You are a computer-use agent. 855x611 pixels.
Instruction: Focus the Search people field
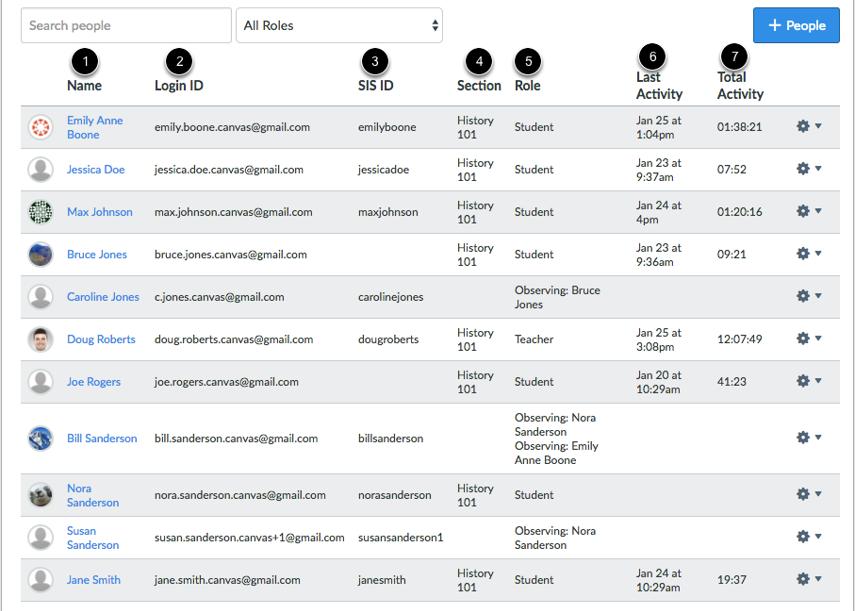[x=126, y=25]
